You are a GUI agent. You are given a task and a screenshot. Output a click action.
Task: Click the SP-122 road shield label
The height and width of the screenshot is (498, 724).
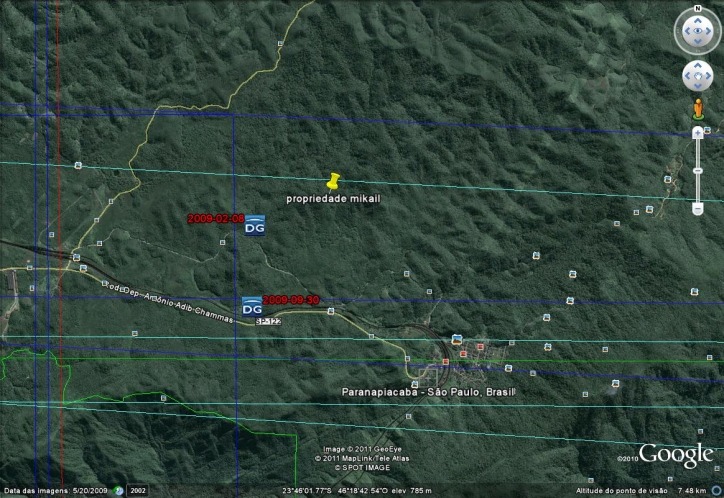pyautogui.click(x=268, y=321)
